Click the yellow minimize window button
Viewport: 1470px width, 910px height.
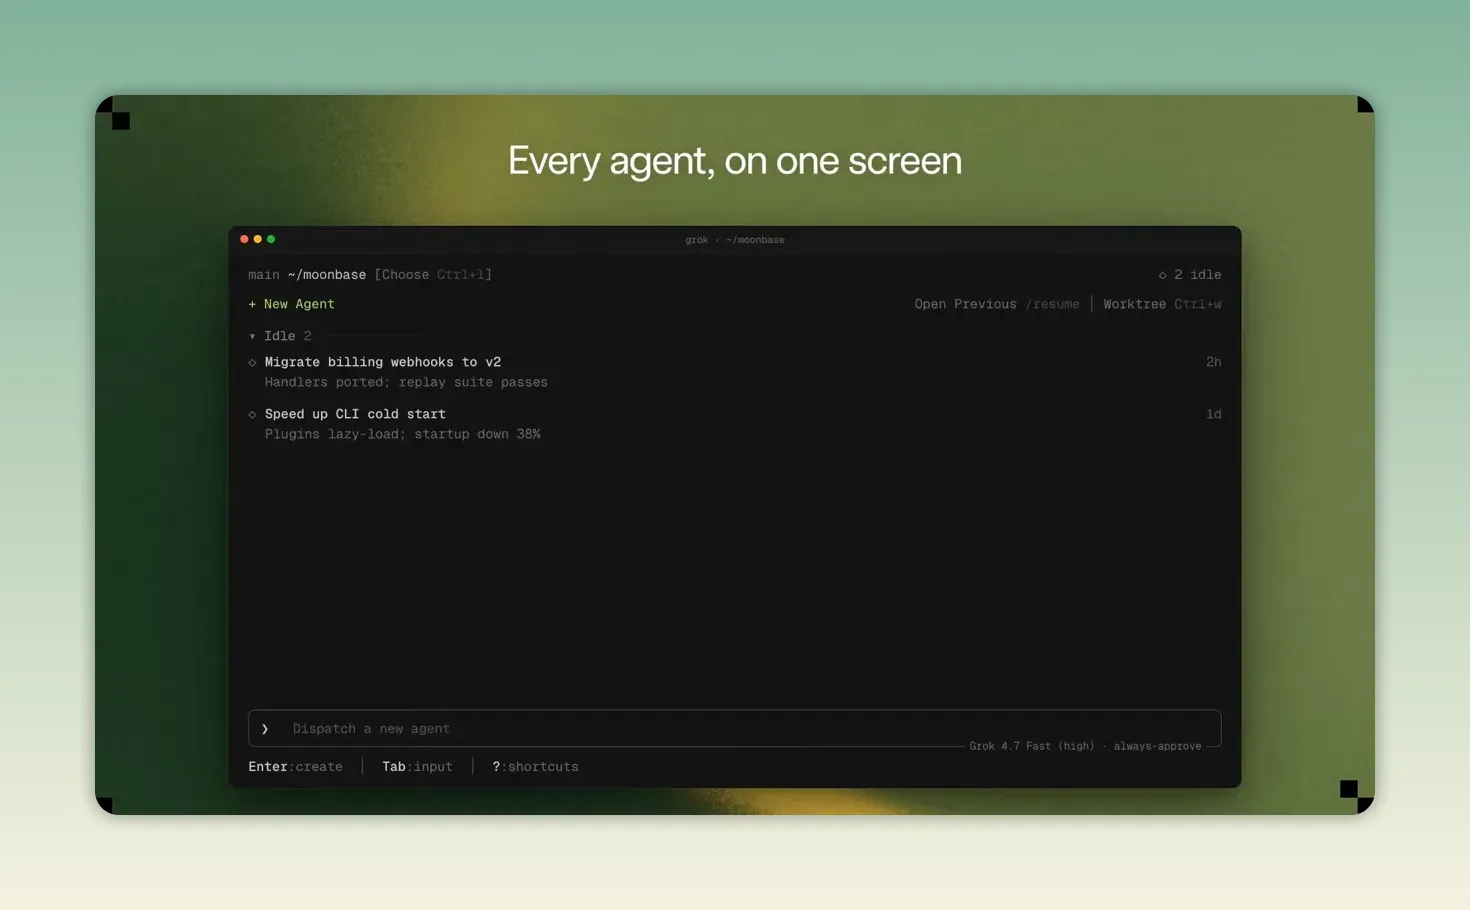[x=257, y=239]
